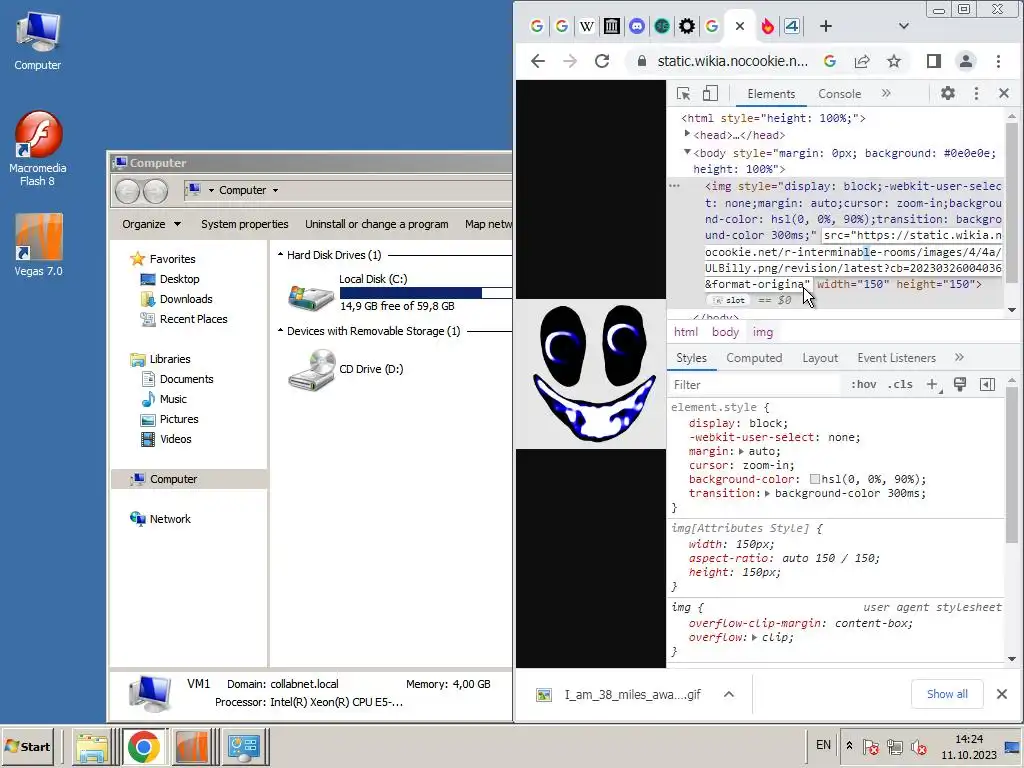The image size is (1024, 768).
Task: Bookmark this page star icon
Action: (893, 61)
